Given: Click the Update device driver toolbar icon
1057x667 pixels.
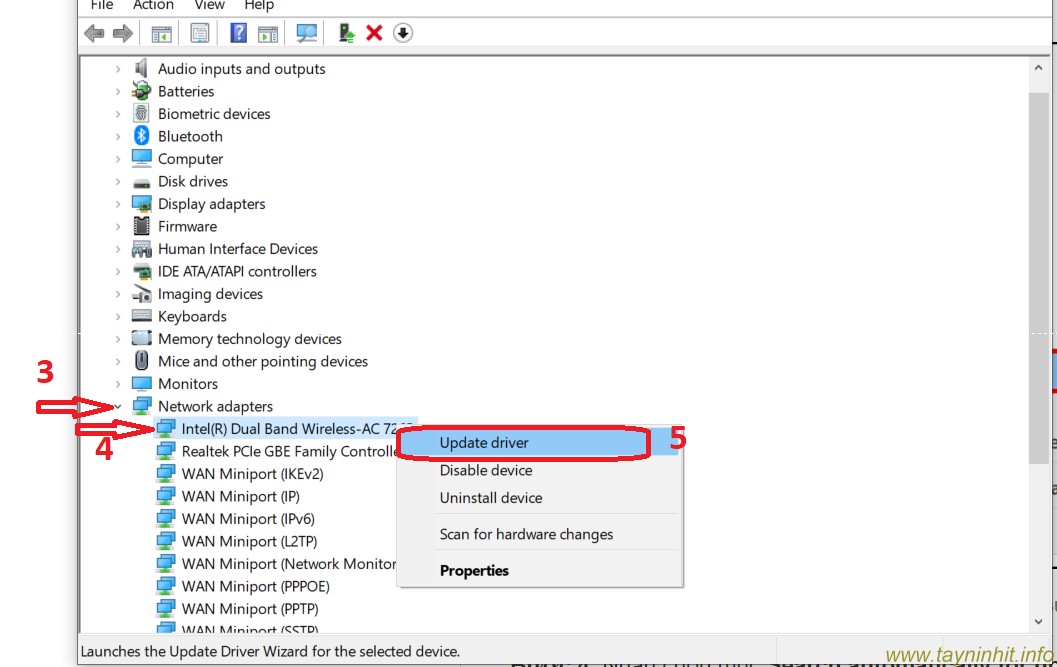Looking at the screenshot, I should point(346,33).
